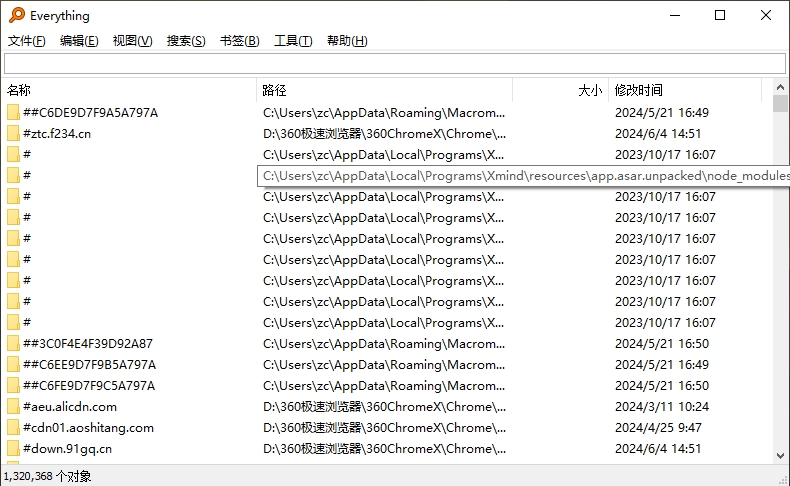Close the Everything window
The height and width of the screenshot is (486, 790).
[x=766, y=15]
